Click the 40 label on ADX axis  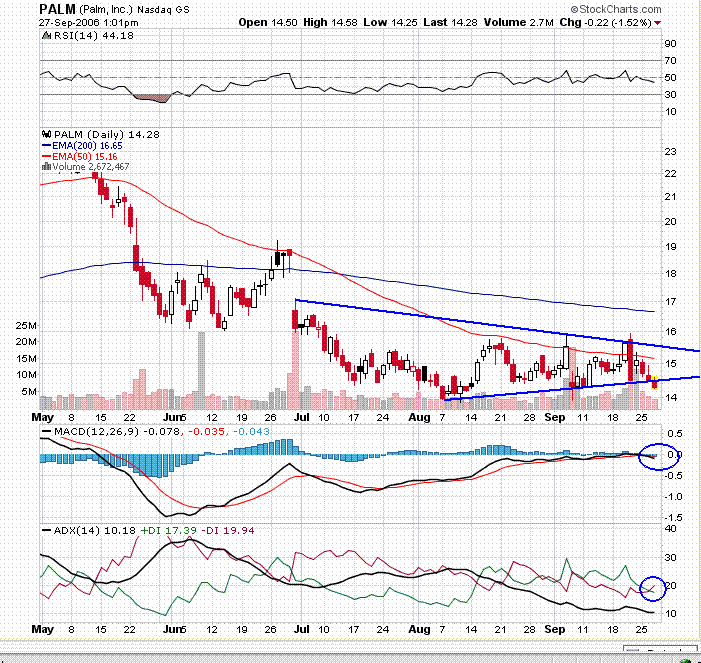[670, 528]
